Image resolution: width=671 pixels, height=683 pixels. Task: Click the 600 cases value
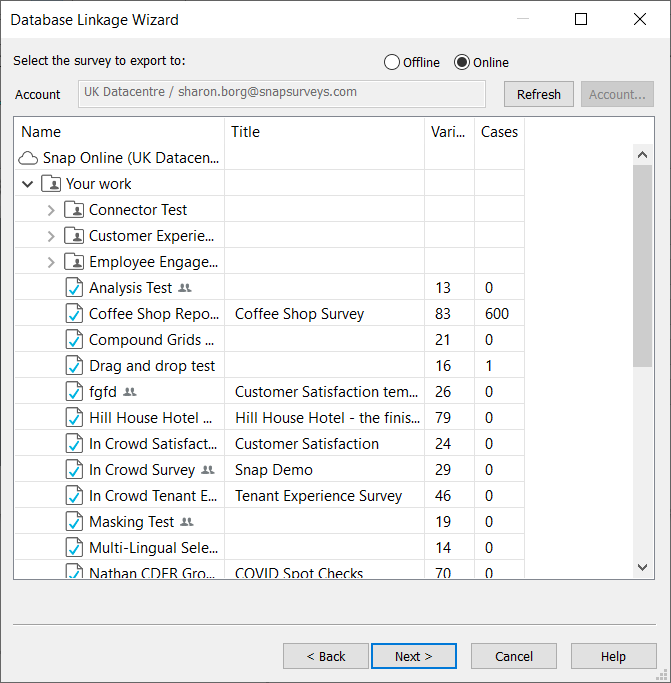click(x=497, y=314)
